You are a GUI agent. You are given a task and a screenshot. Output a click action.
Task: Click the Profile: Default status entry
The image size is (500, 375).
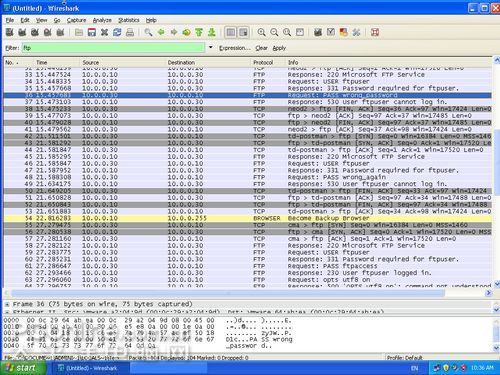coord(404,358)
